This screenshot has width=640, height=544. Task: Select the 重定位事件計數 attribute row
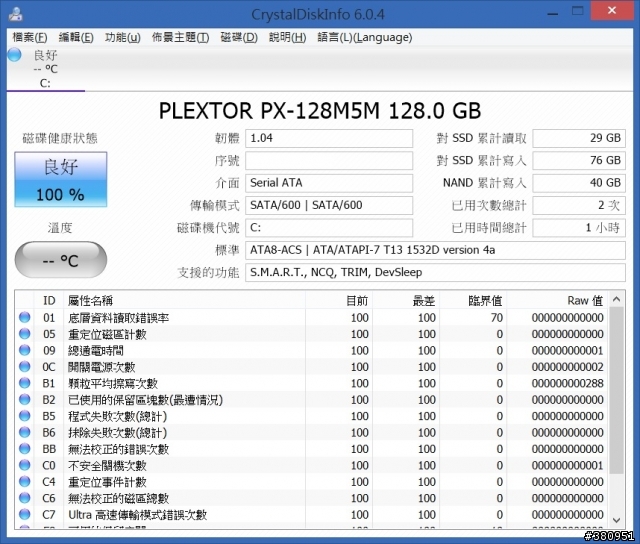pos(312,482)
